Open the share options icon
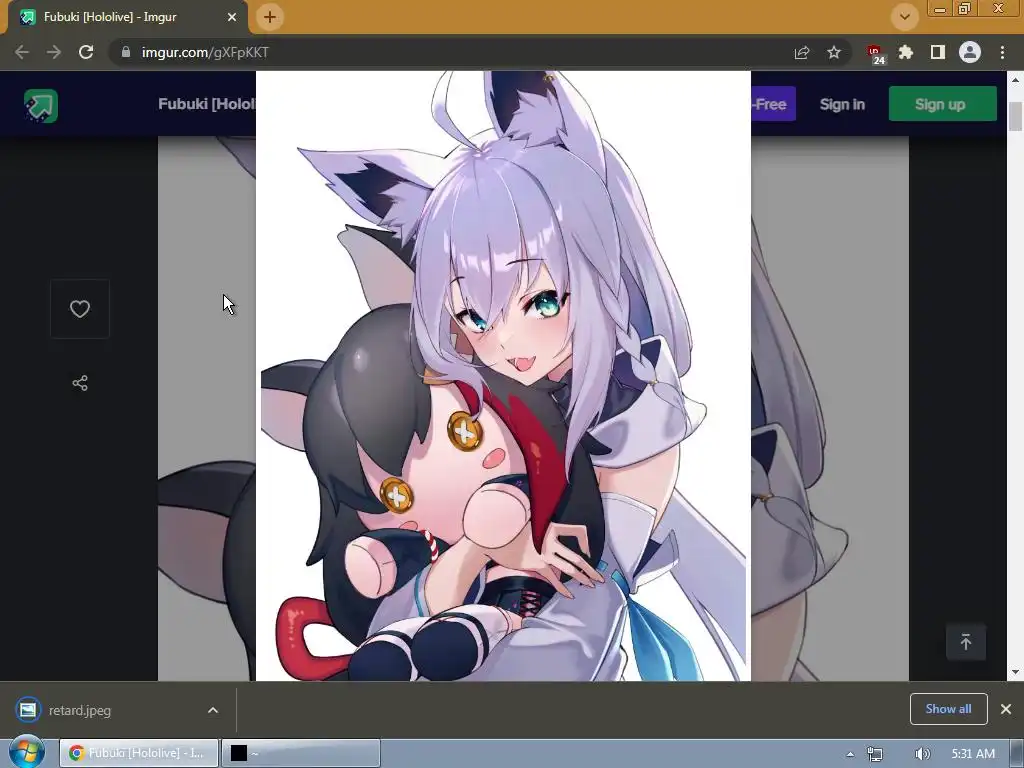 [x=80, y=383]
